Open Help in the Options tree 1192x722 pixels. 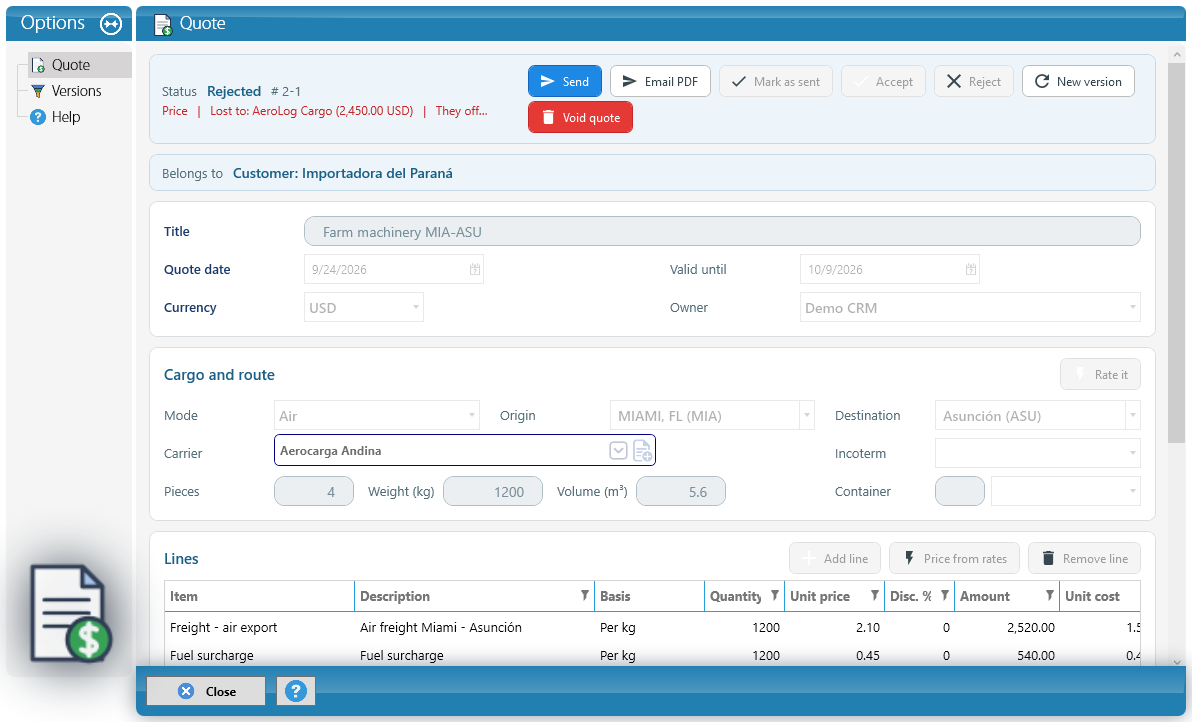coord(65,117)
